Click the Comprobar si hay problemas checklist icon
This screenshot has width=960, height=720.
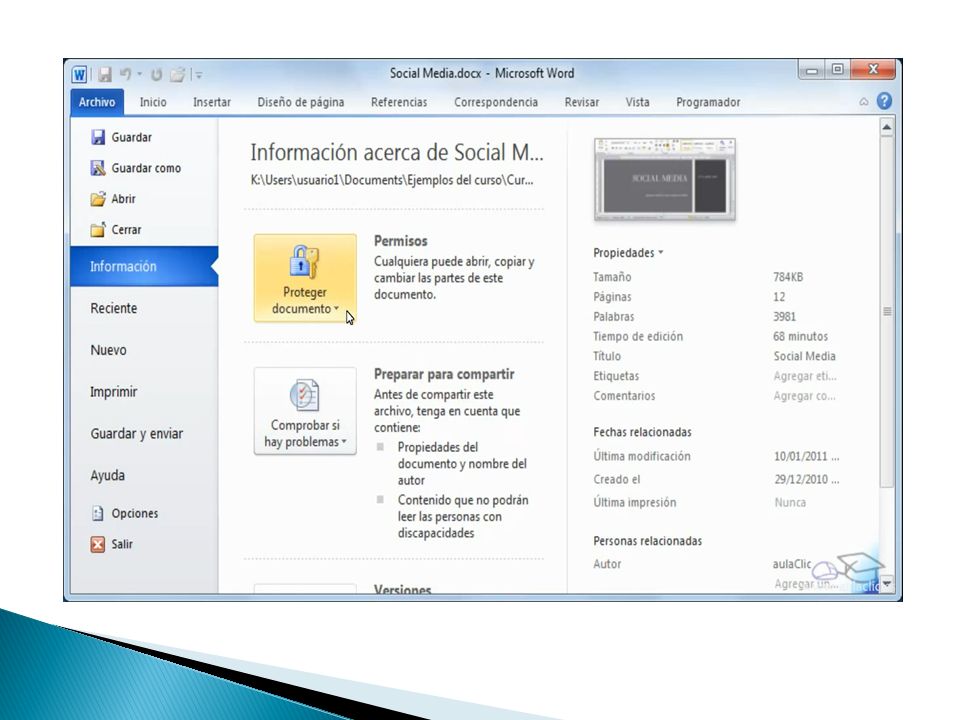[304, 395]
